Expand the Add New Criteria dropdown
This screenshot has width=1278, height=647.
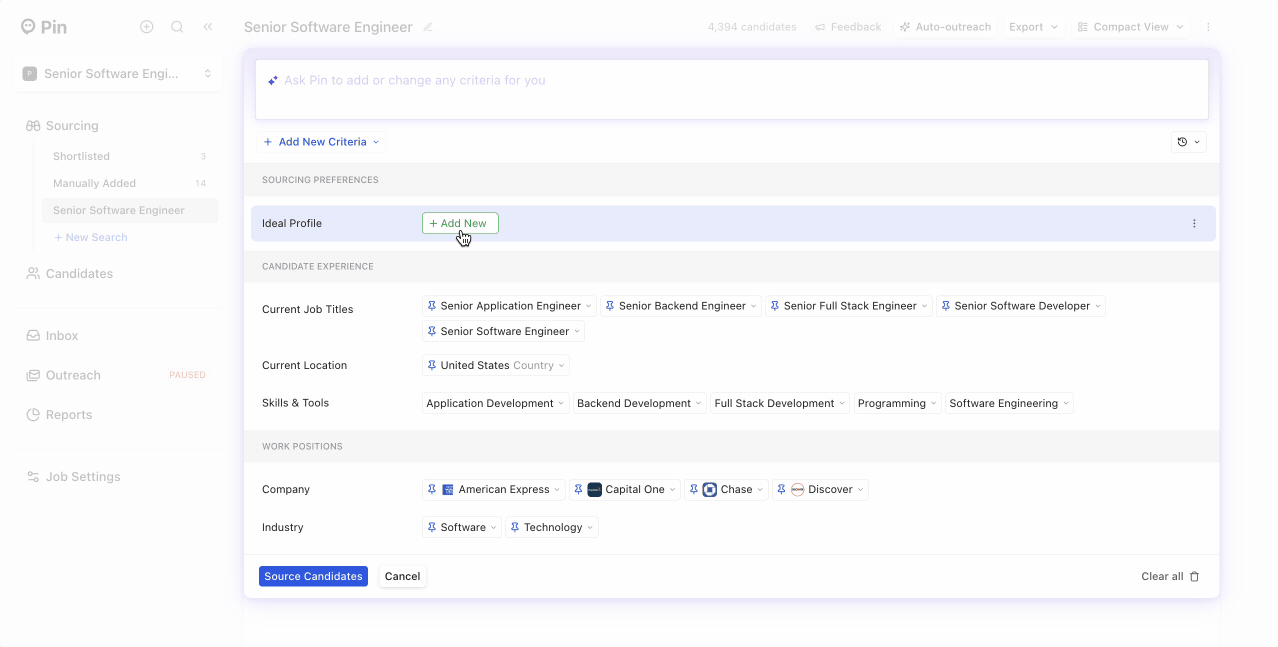321,142
